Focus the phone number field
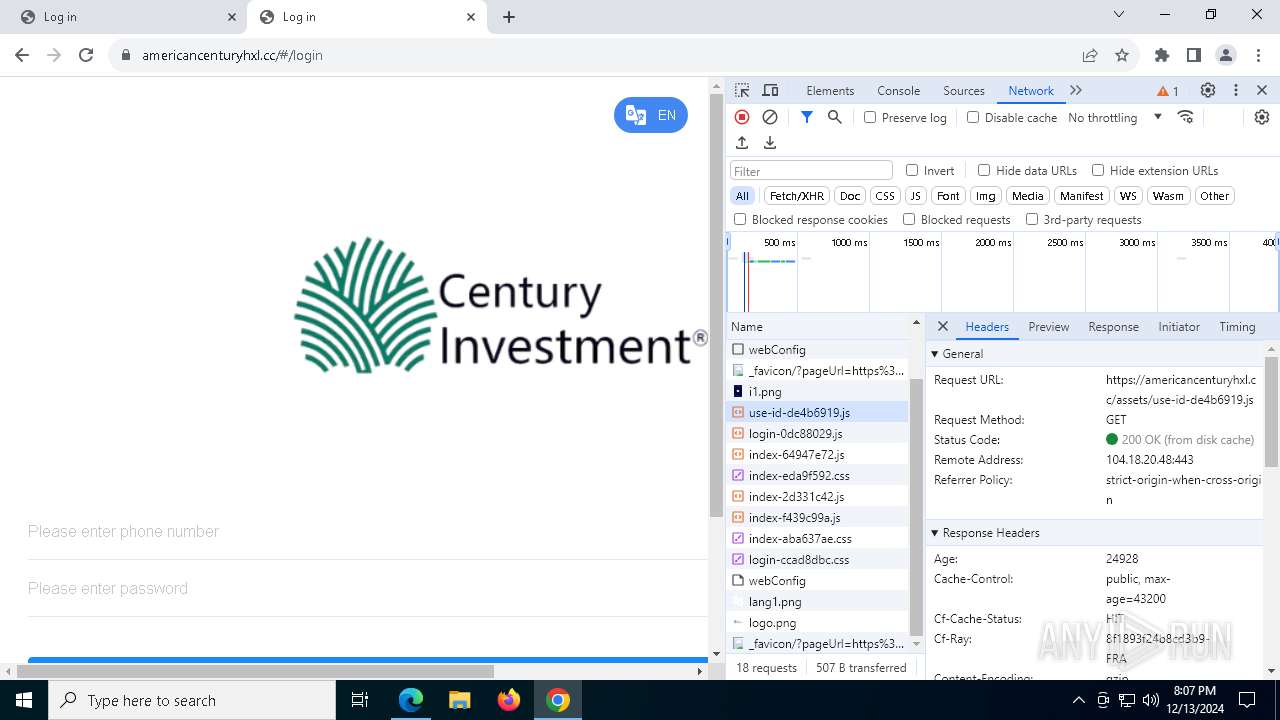Image resolution: width=1280 pixels, height=720 pixels. coord(367,531)
